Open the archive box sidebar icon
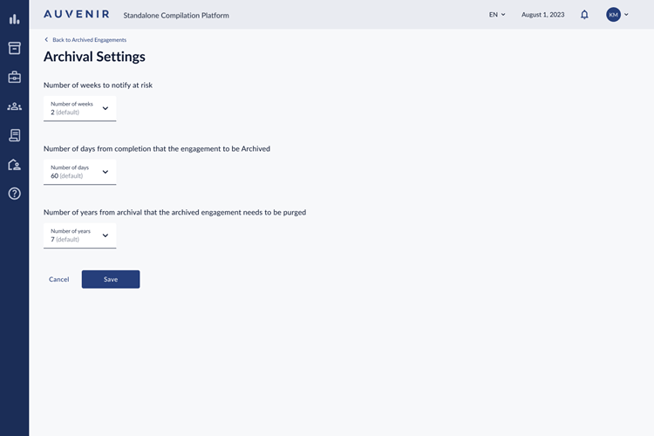The image size is (654, 436). pyautogui.click(x=14, y=48)
